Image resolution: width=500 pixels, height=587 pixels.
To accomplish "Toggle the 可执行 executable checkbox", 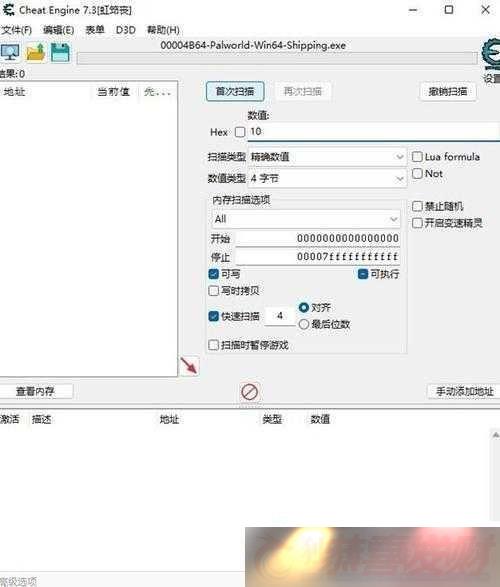I will click(x=363, y=274).
